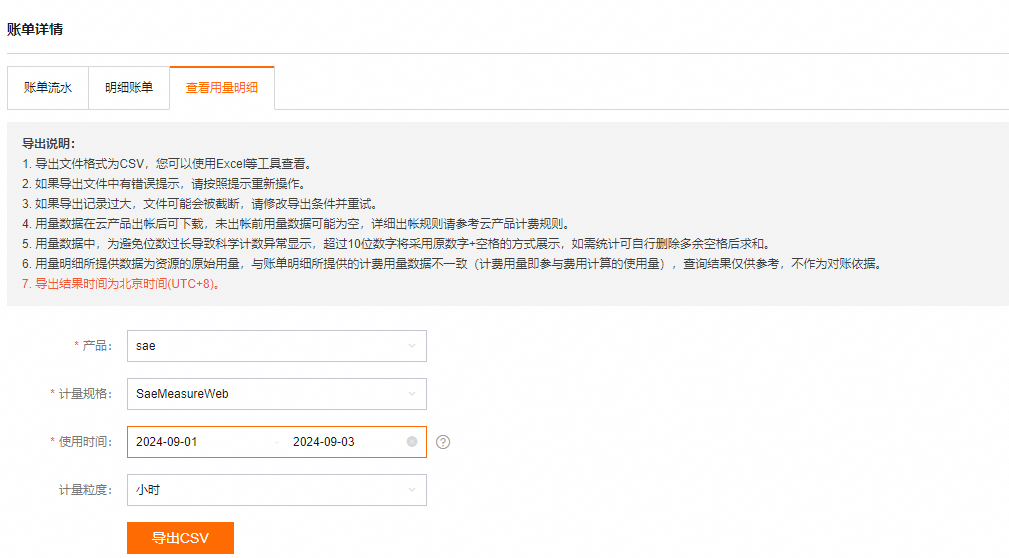Screen dimensions: 1009x558
Task: Select the 查看用量明细 tab
Action: (222, 88)
